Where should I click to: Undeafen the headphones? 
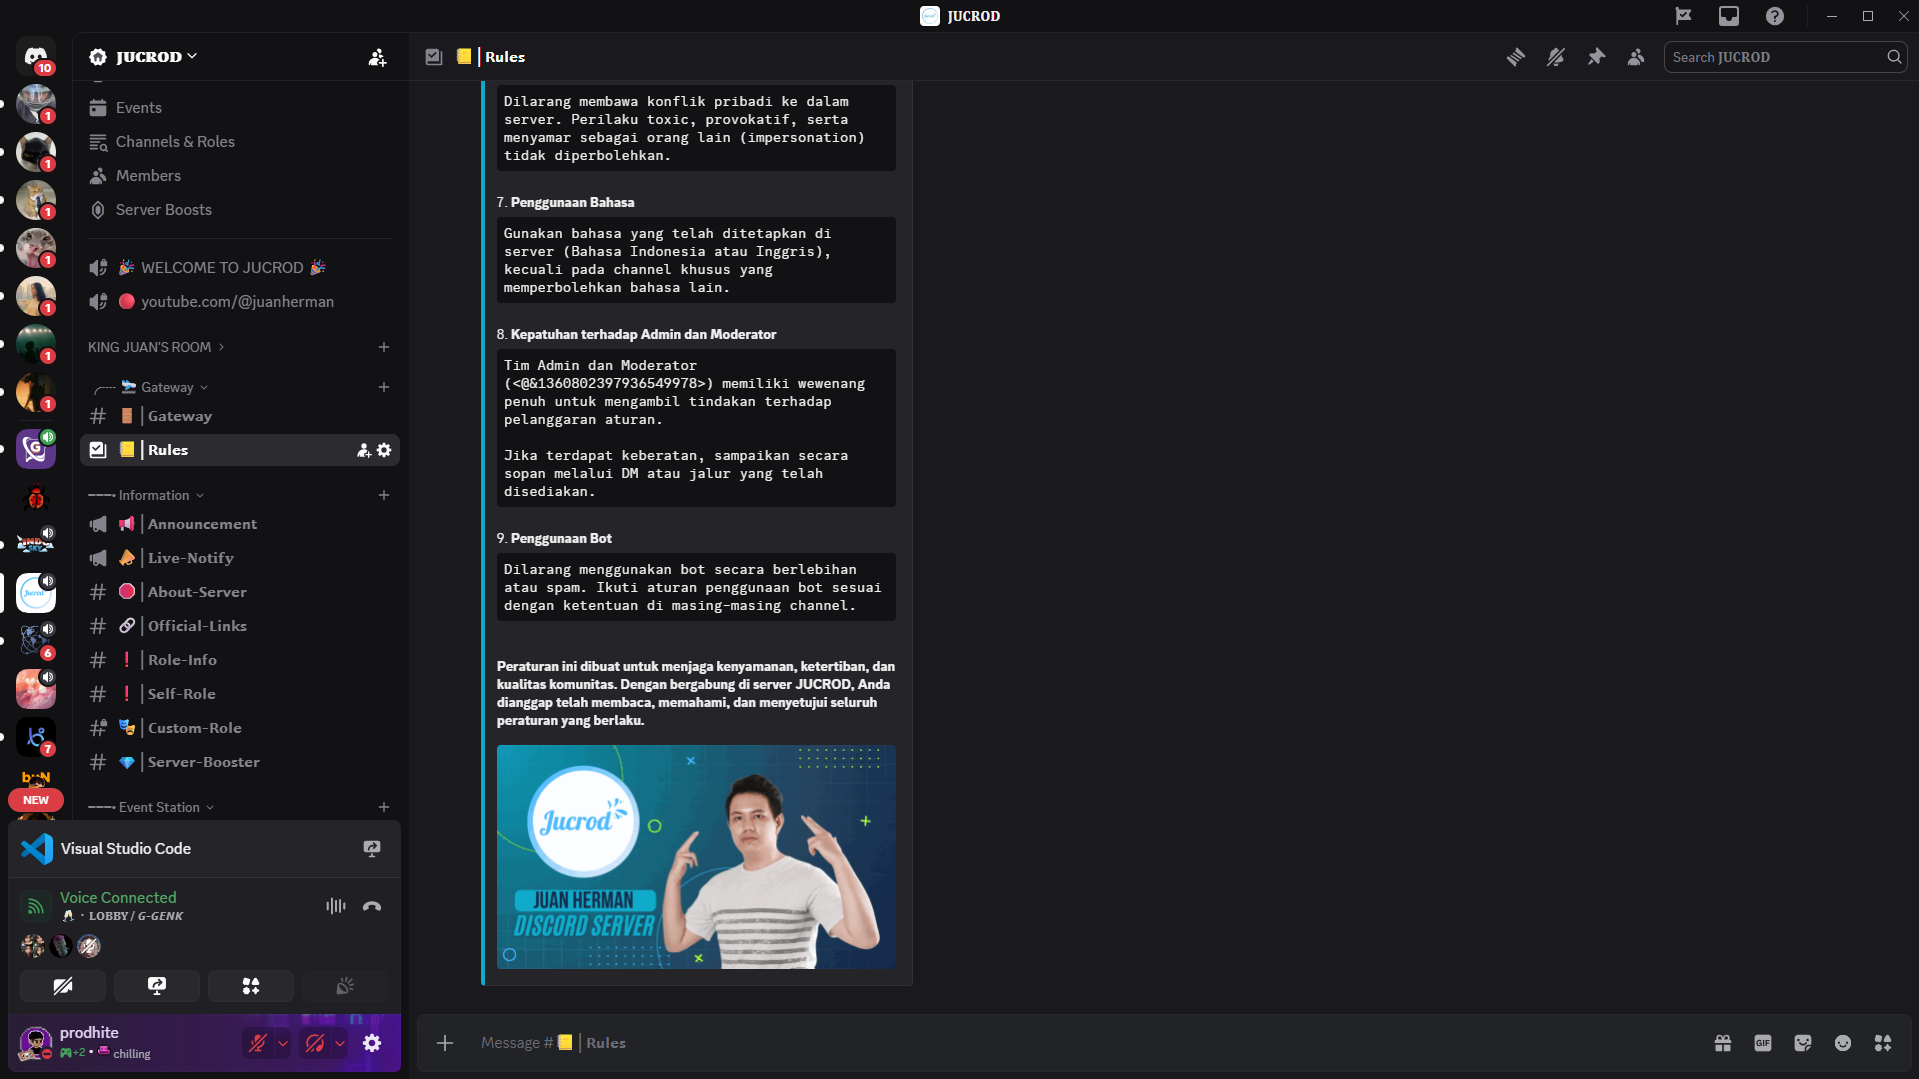click(315, 1043)
